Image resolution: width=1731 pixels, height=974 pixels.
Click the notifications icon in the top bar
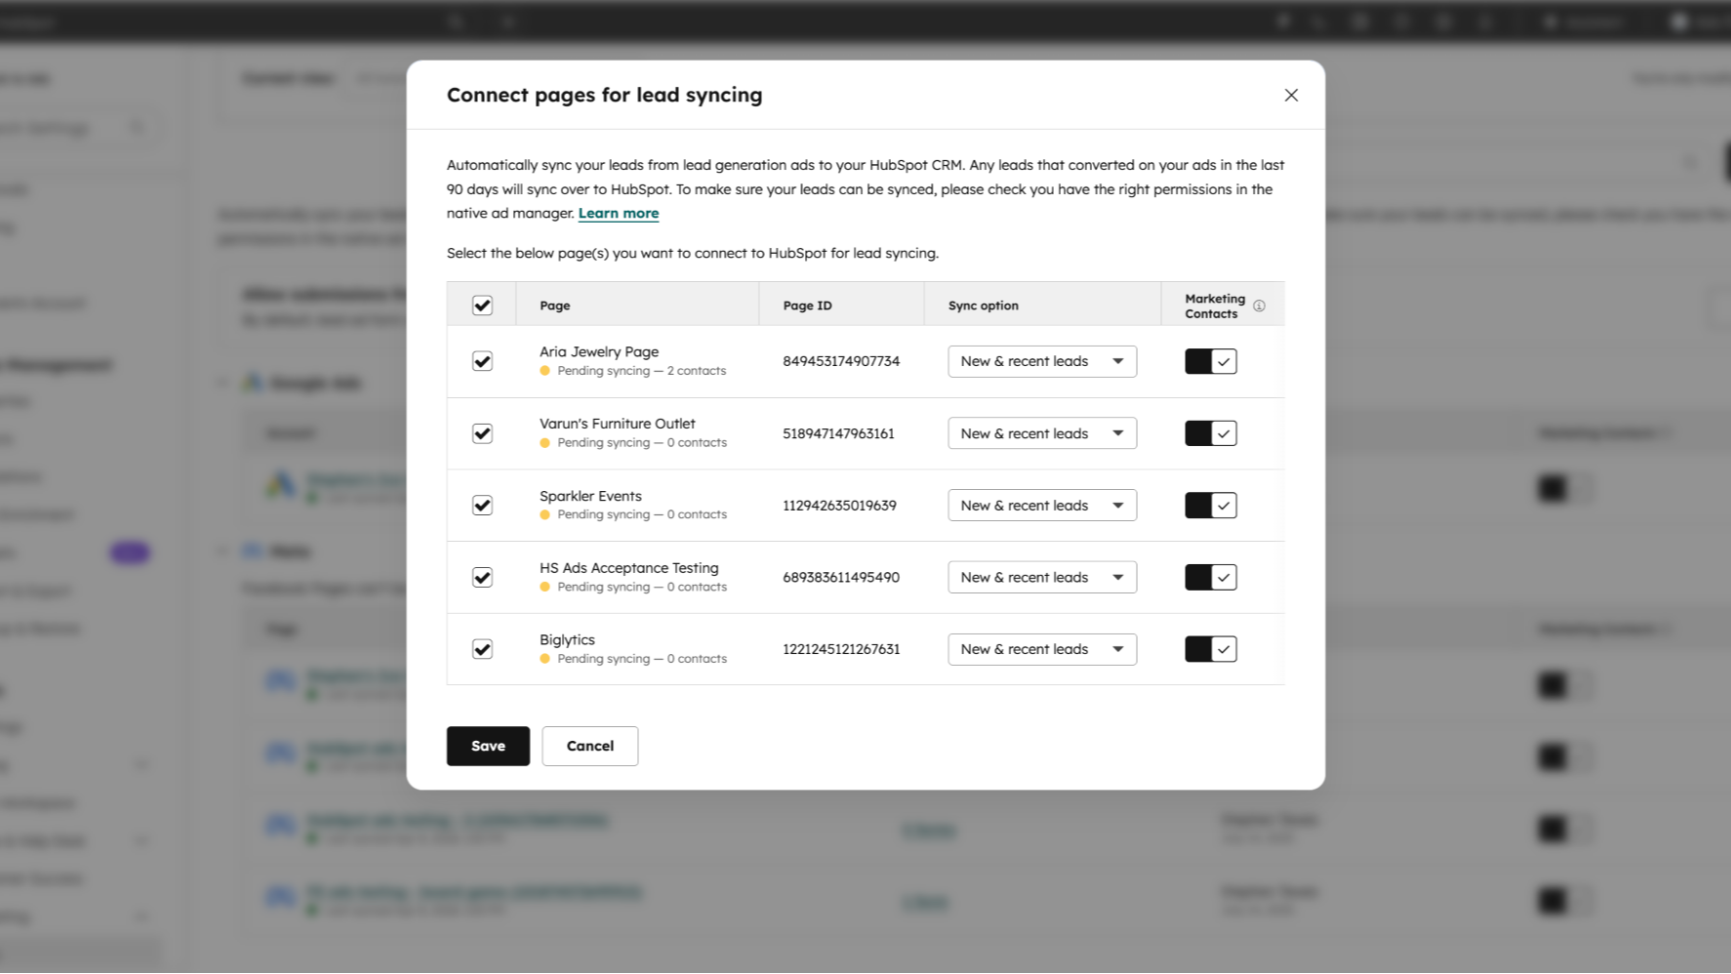[1444, 21]
